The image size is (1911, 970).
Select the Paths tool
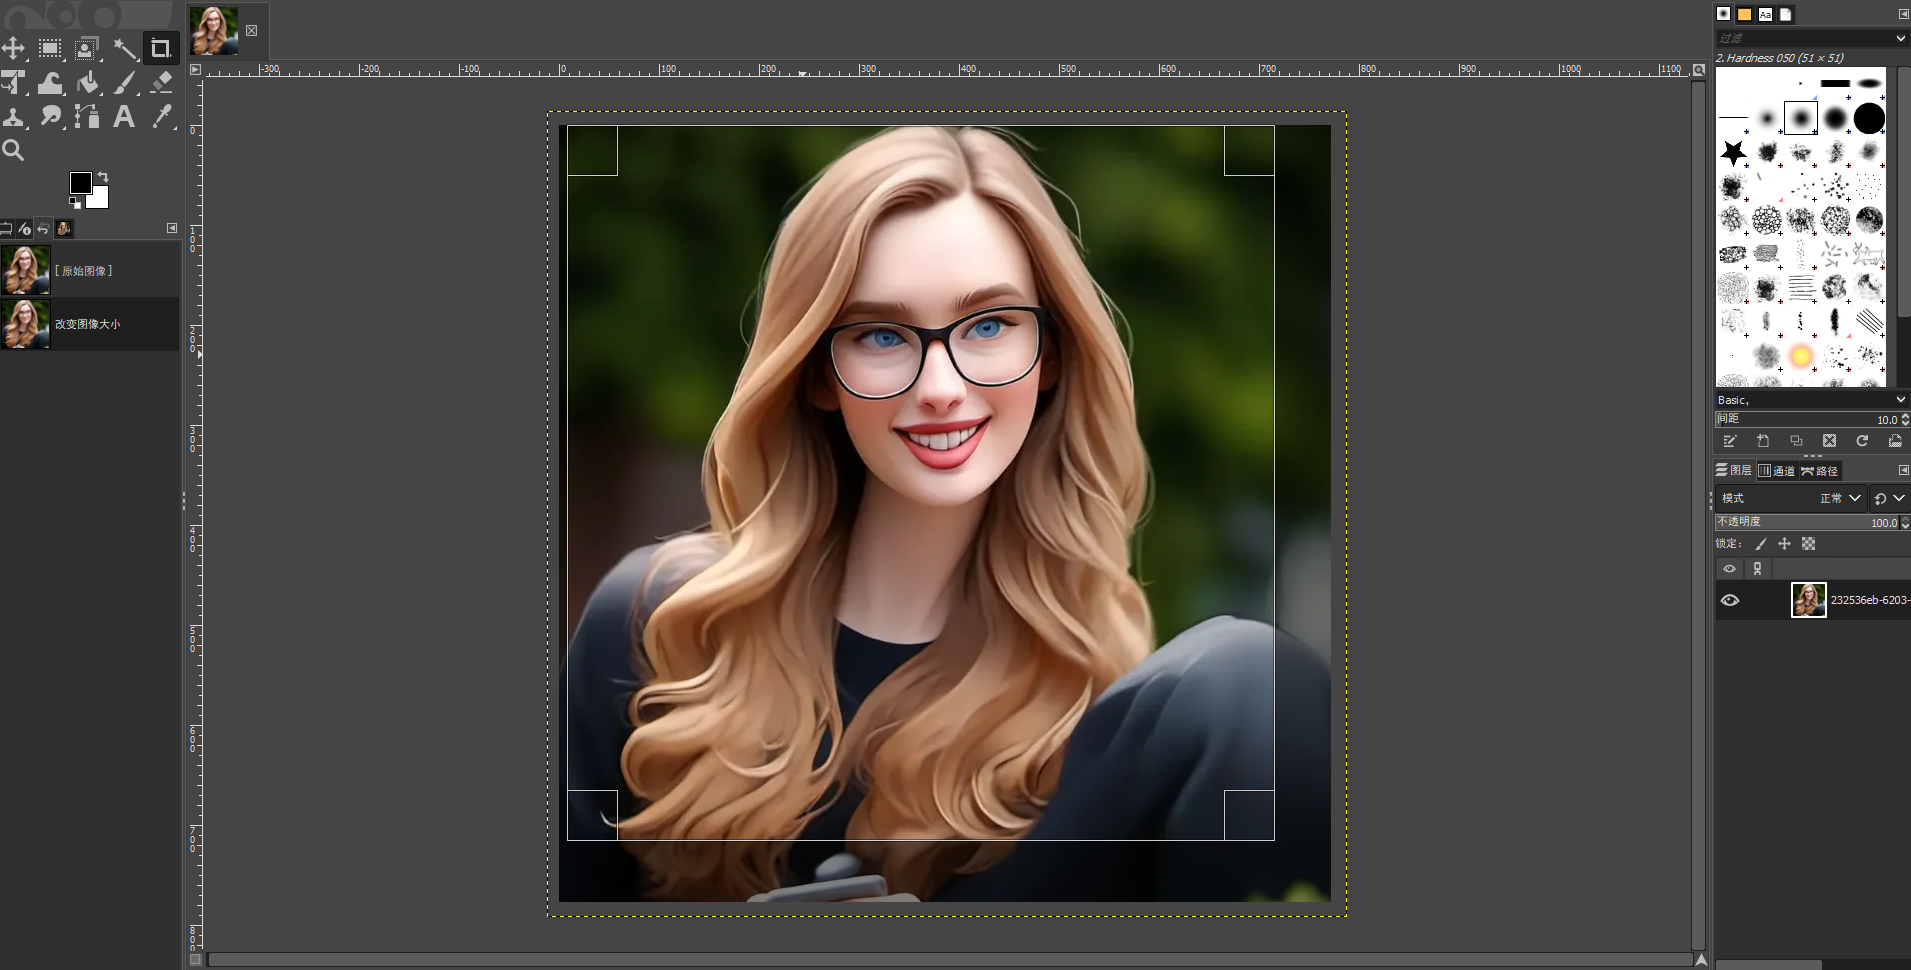(x=87, y=117)
